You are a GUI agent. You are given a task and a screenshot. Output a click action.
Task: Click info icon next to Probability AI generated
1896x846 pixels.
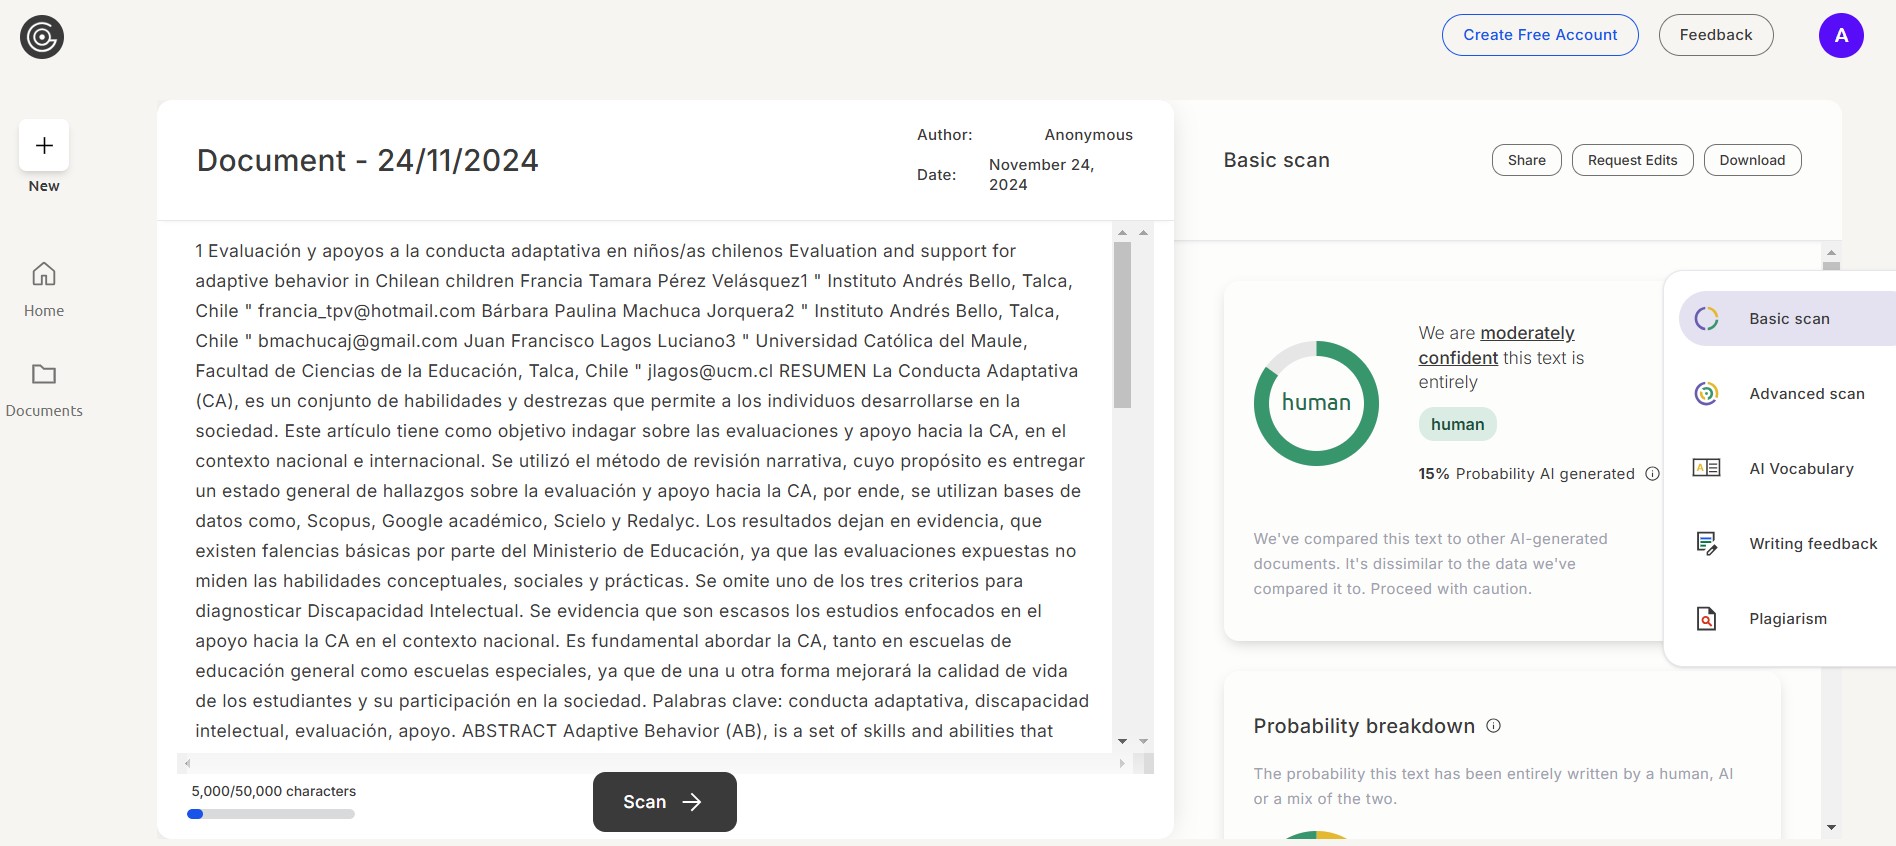(1652, 474)
